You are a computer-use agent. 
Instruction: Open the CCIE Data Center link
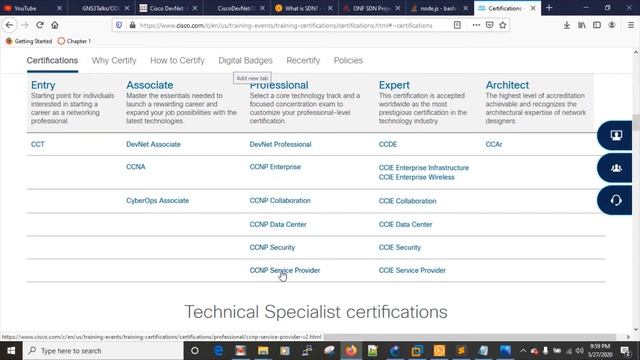click(x=405, y=224)
